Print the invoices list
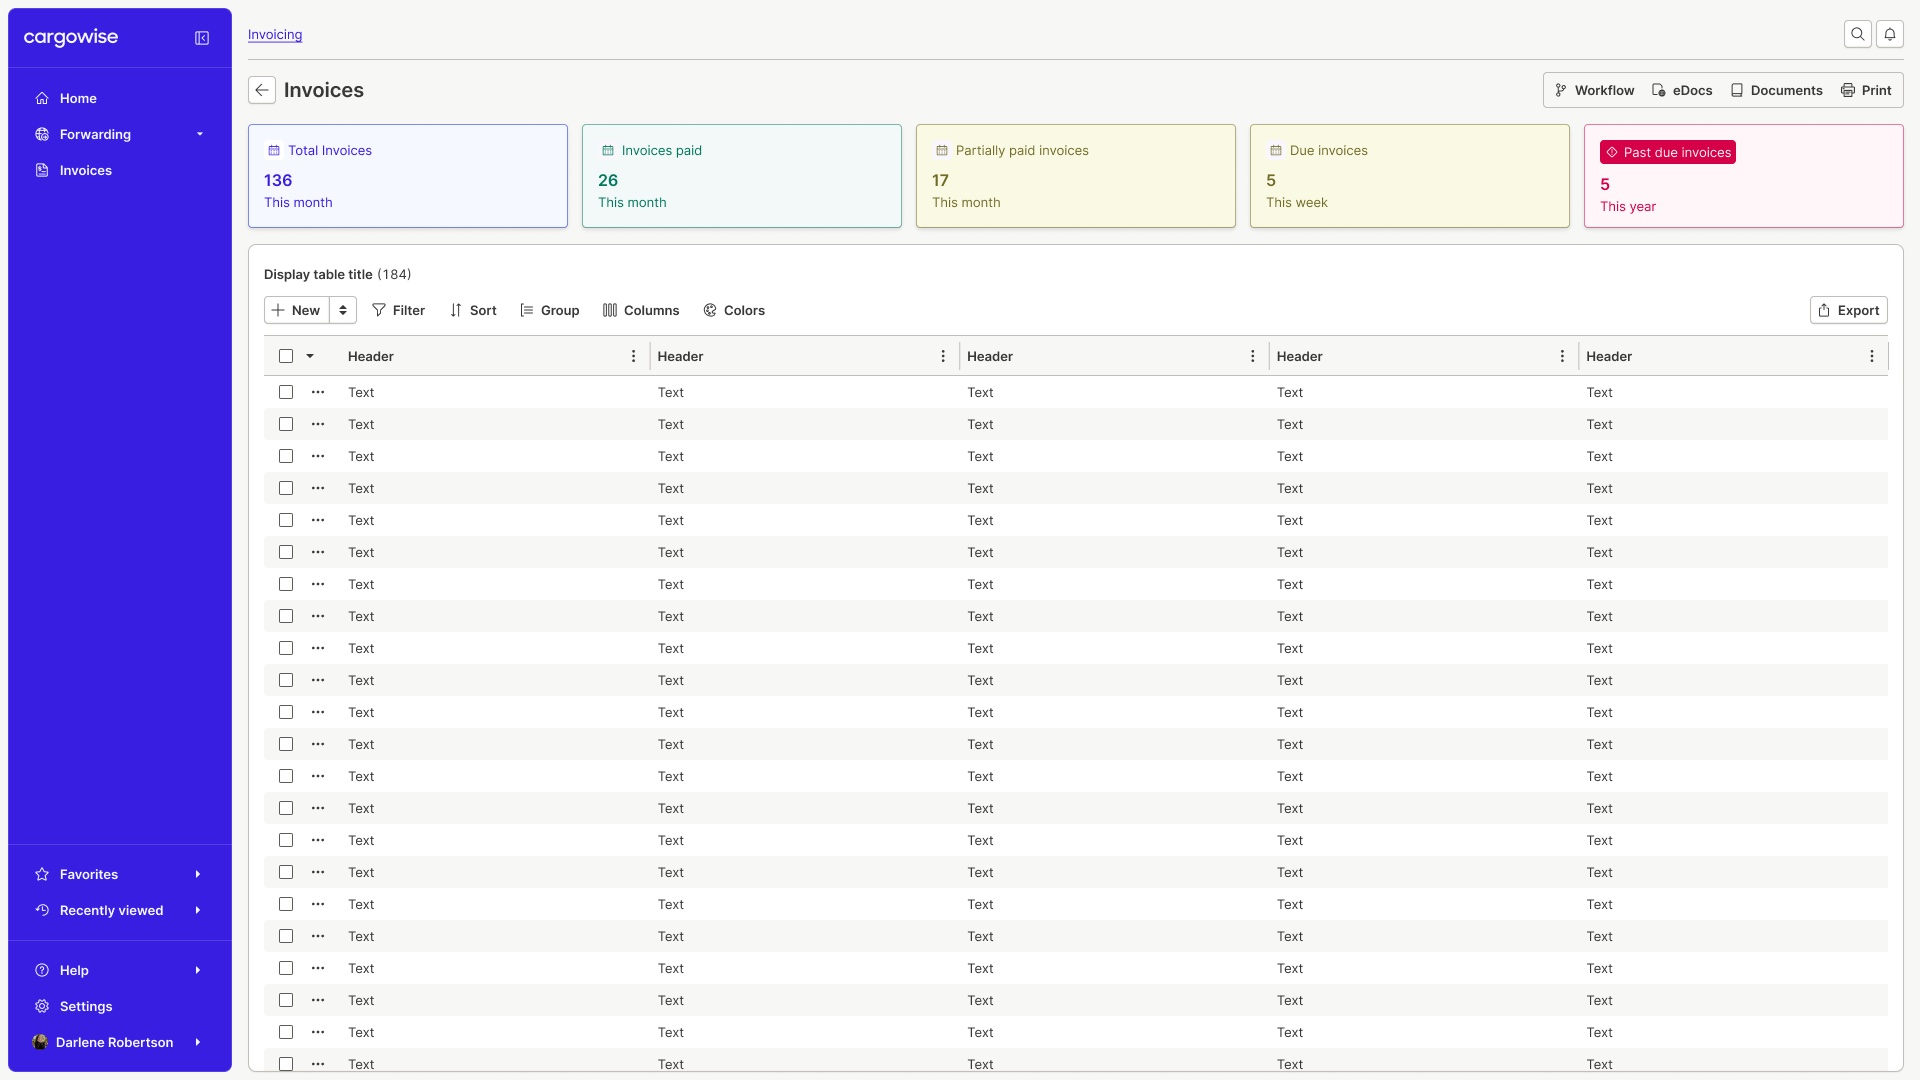The image size is (1920, 1080). 1866,90
